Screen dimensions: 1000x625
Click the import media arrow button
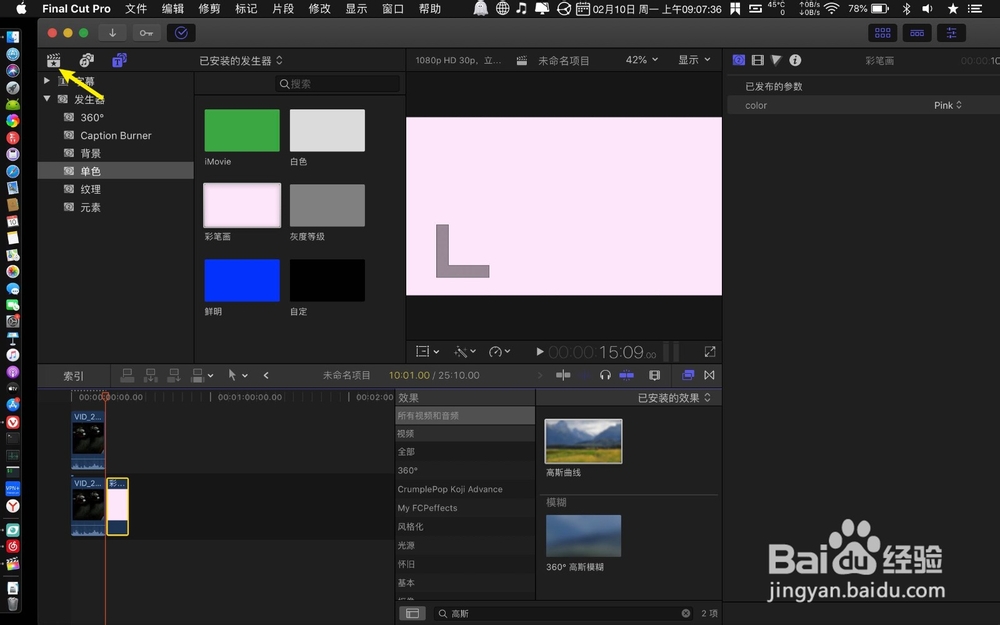pyautogui.click(x=112, y=33)
